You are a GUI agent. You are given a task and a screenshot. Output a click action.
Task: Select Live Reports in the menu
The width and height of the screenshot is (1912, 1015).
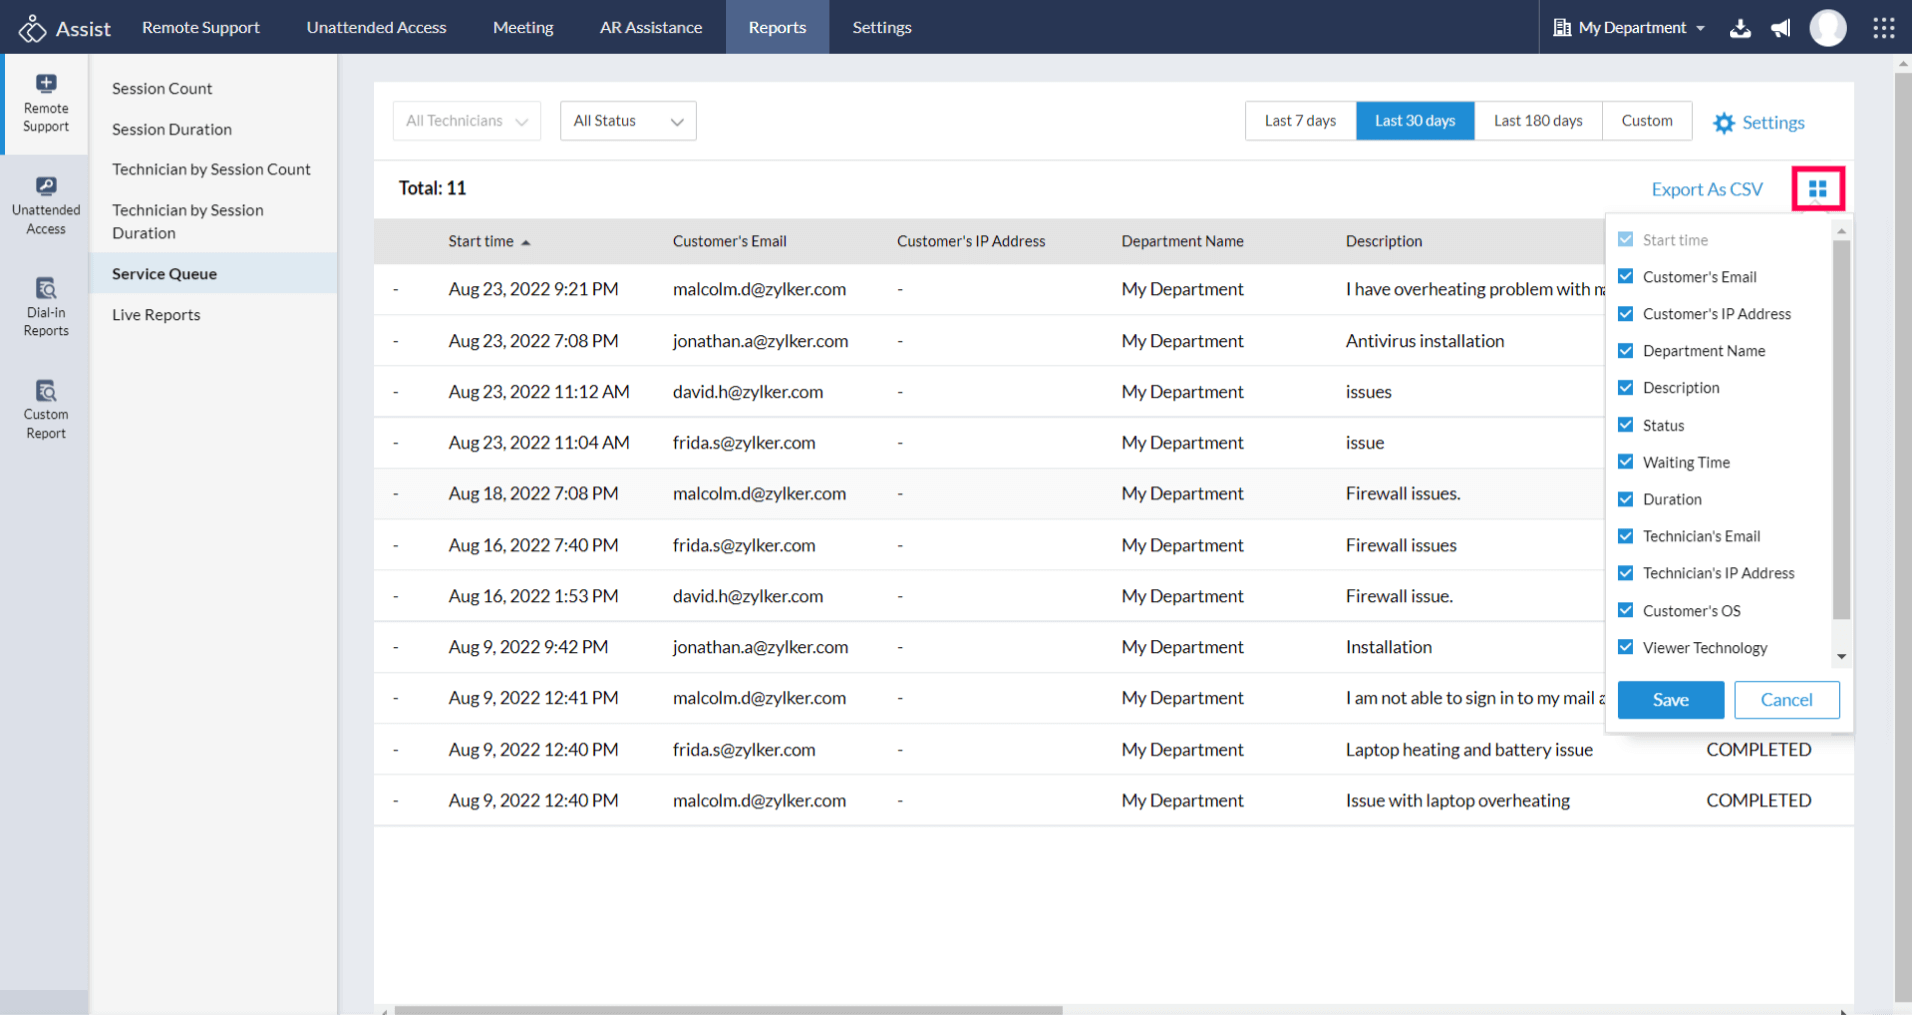156,315
